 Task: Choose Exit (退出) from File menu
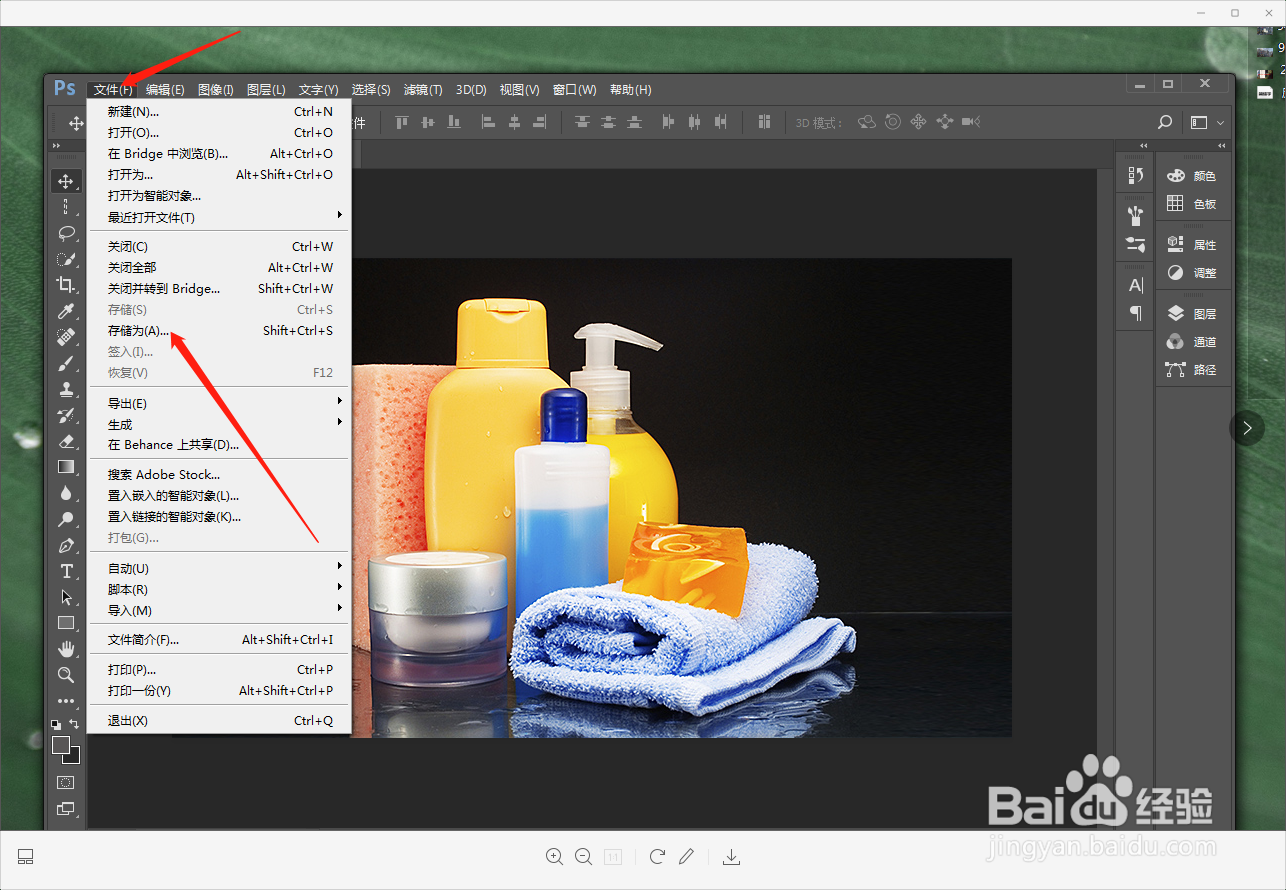pos(219,720)
